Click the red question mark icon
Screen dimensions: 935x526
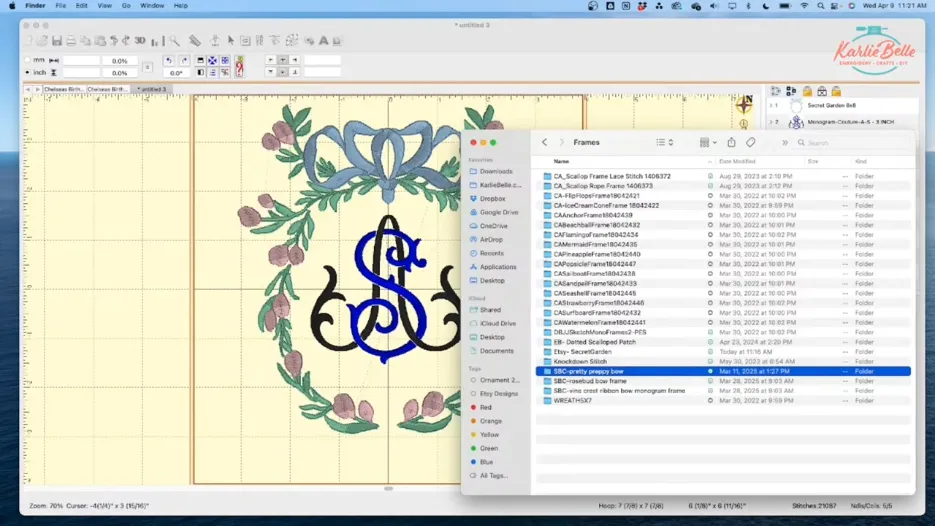(239, 66)
